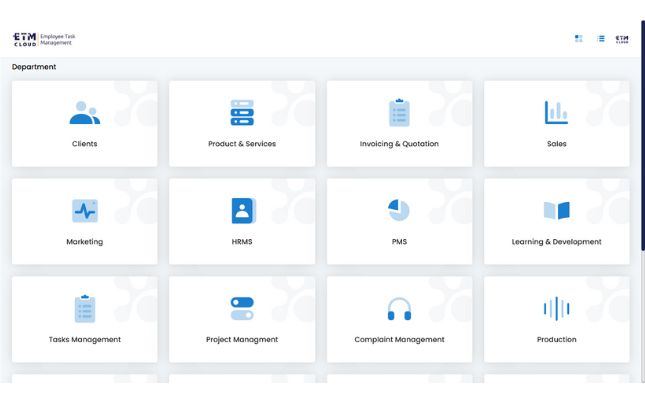Screen dimensions: 645x403
Task: Open the Learning & Development book icon
Action: (557, 211)
